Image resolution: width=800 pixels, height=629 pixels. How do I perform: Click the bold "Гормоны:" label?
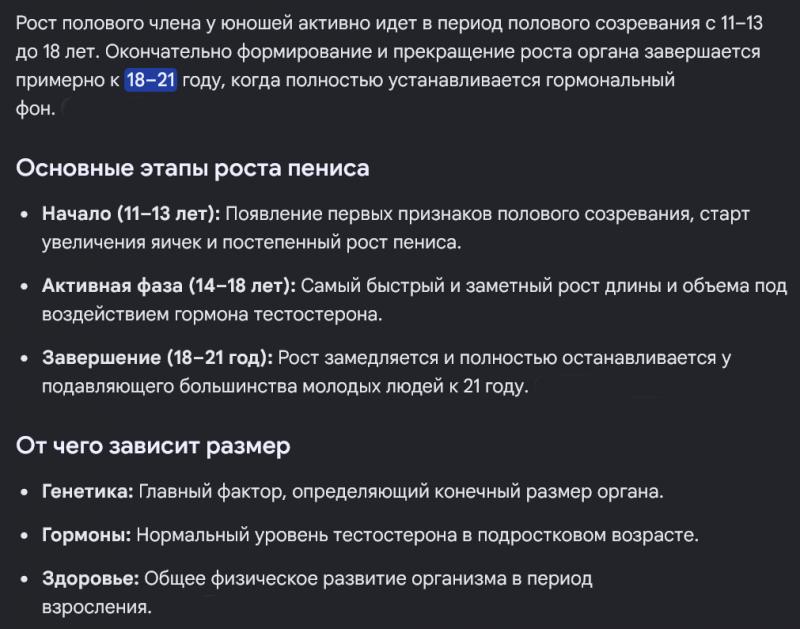[x=87, y=535]
